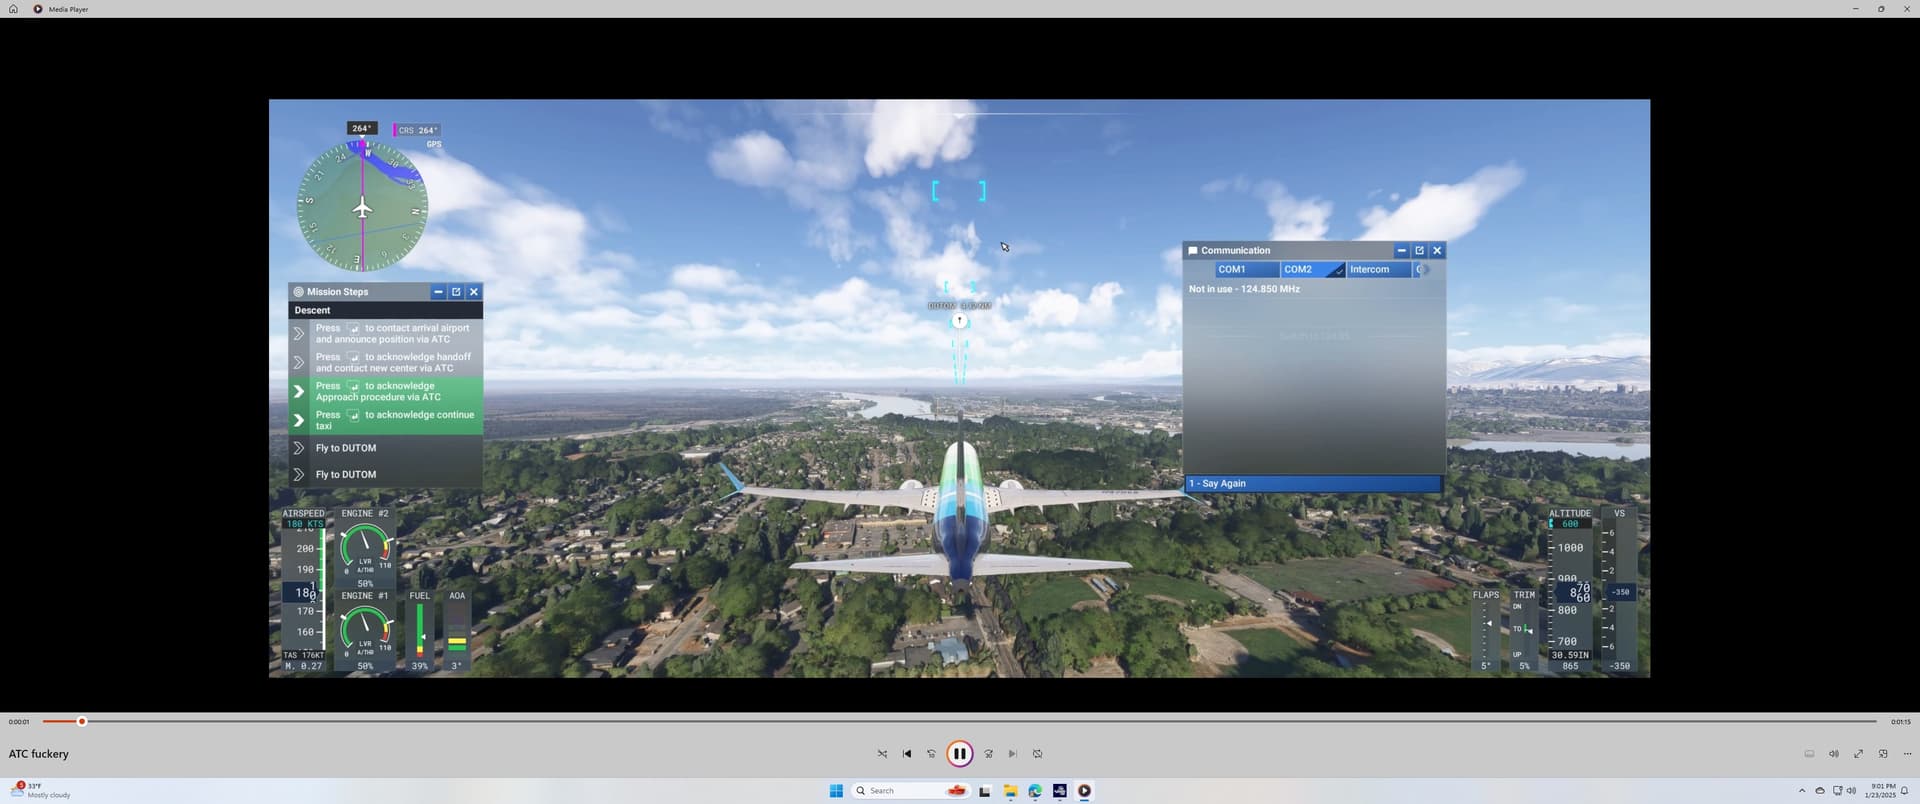
Task: Open Media Player volume control
Action: point(1833,754)
